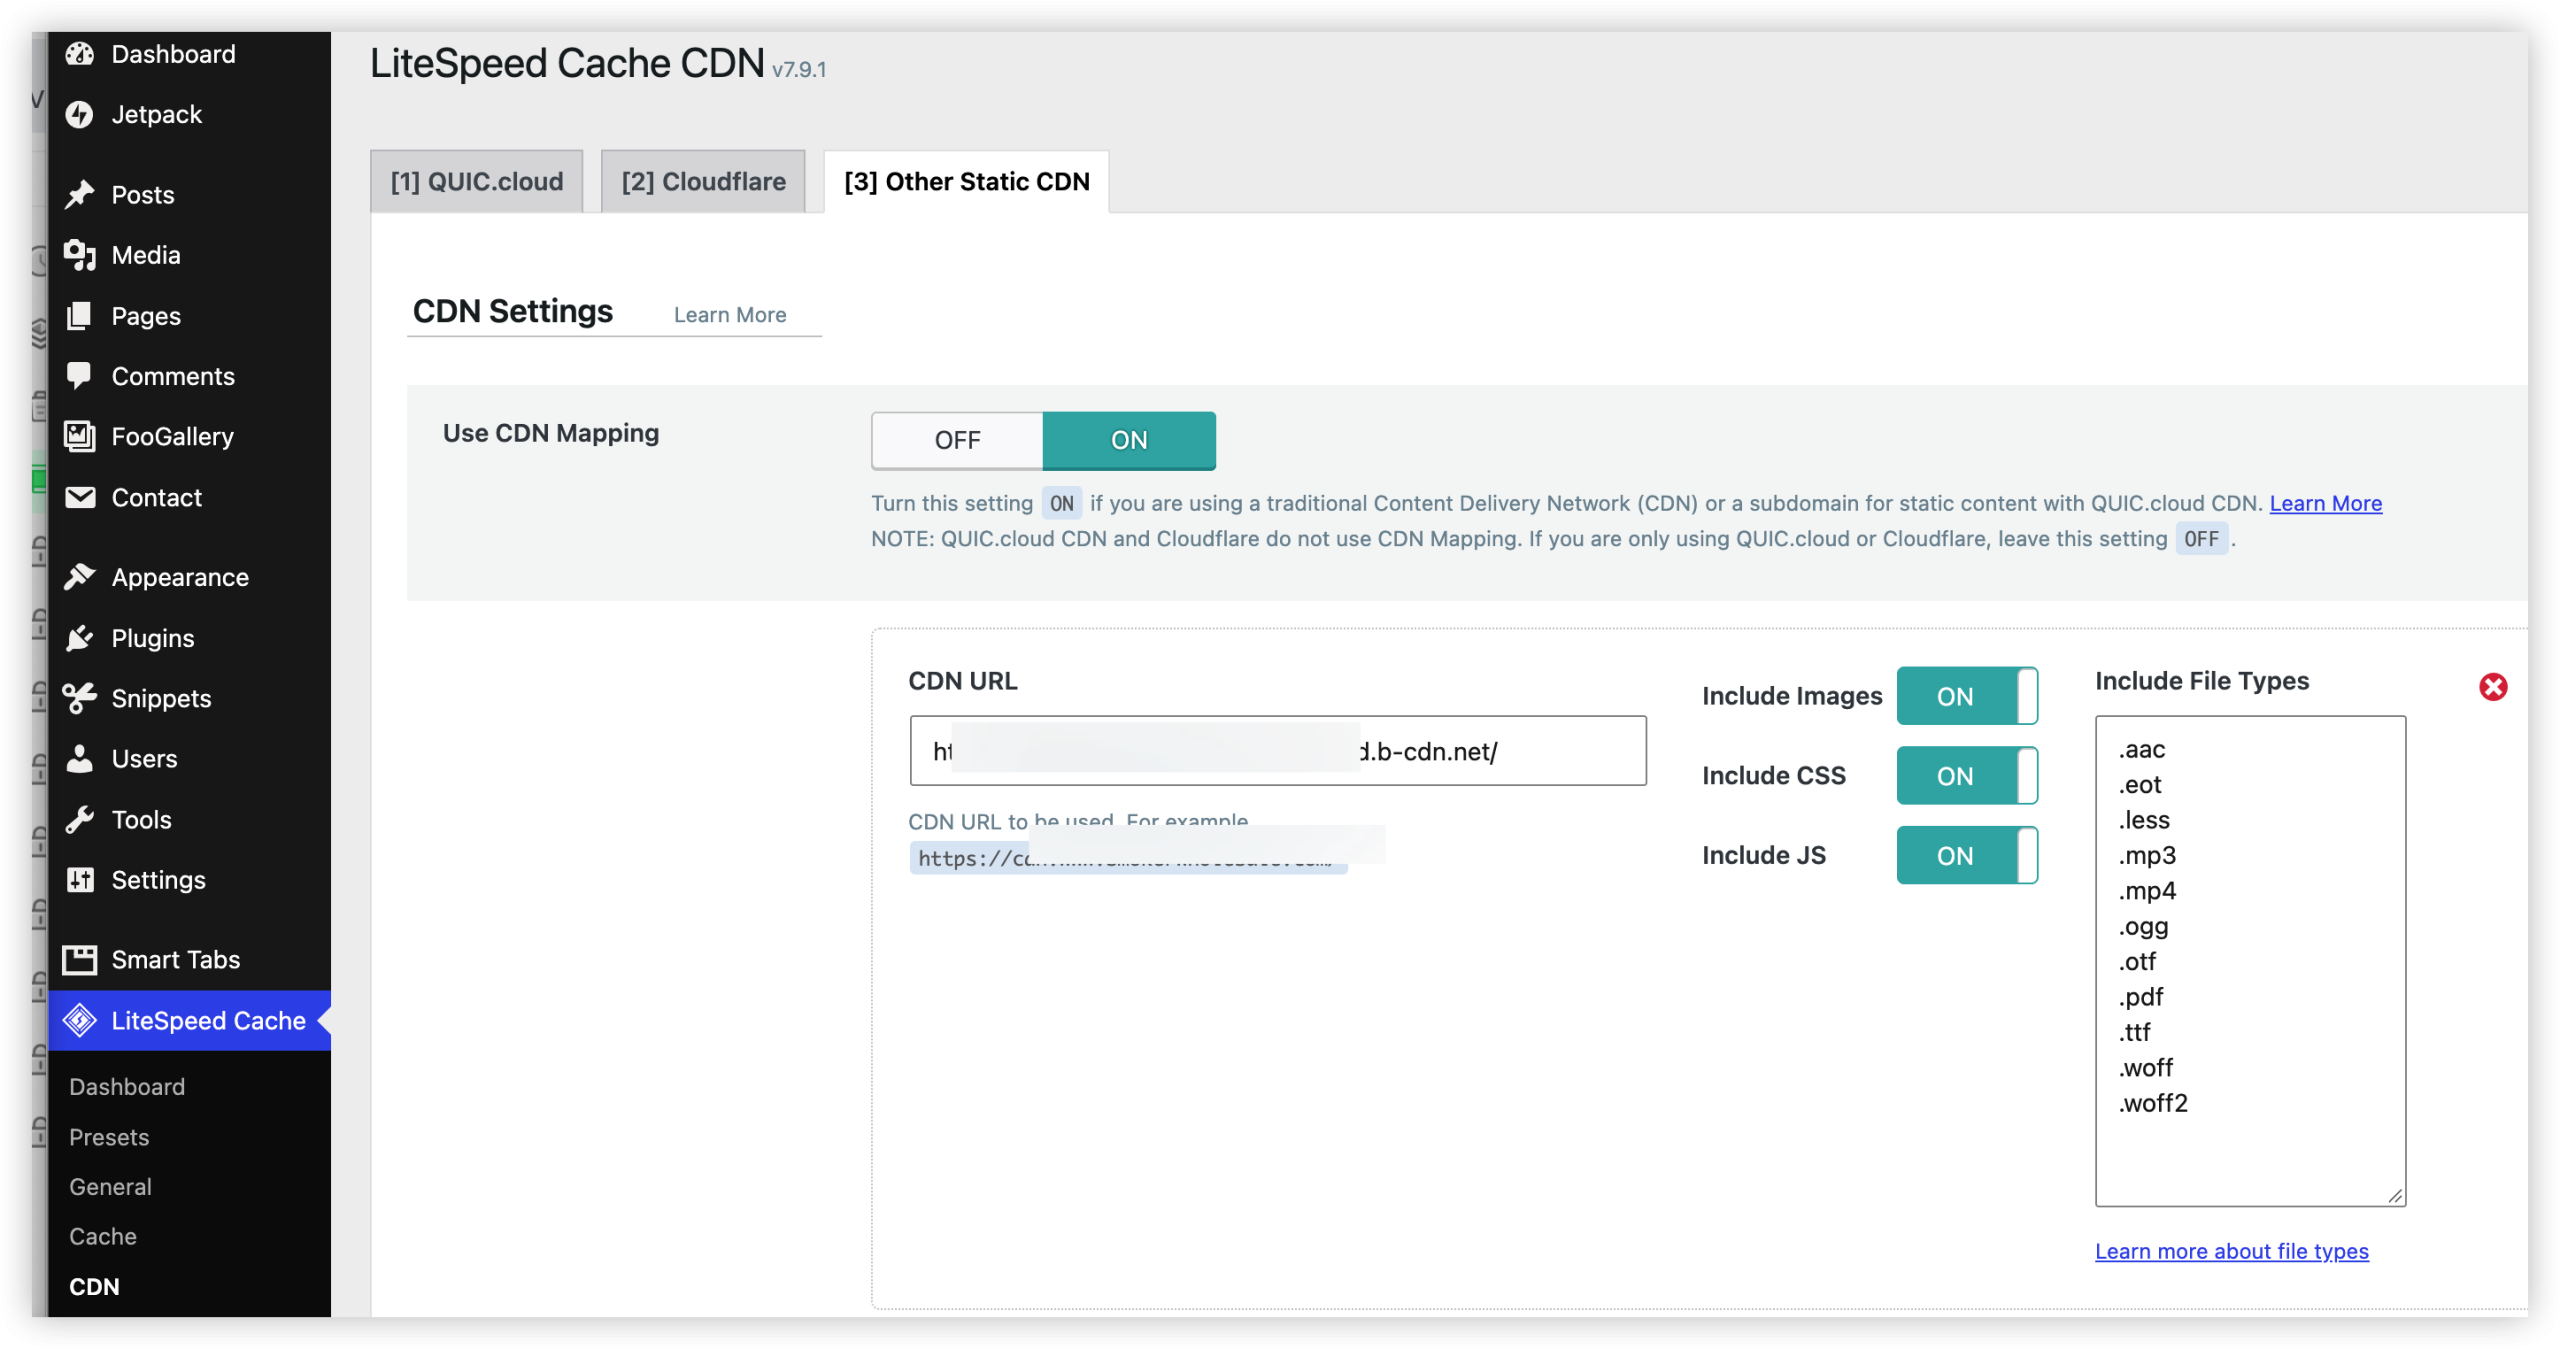2560x1349 pixels.
Task: Click the Smart Tabs icon
Action: click(x=79, y=960)
